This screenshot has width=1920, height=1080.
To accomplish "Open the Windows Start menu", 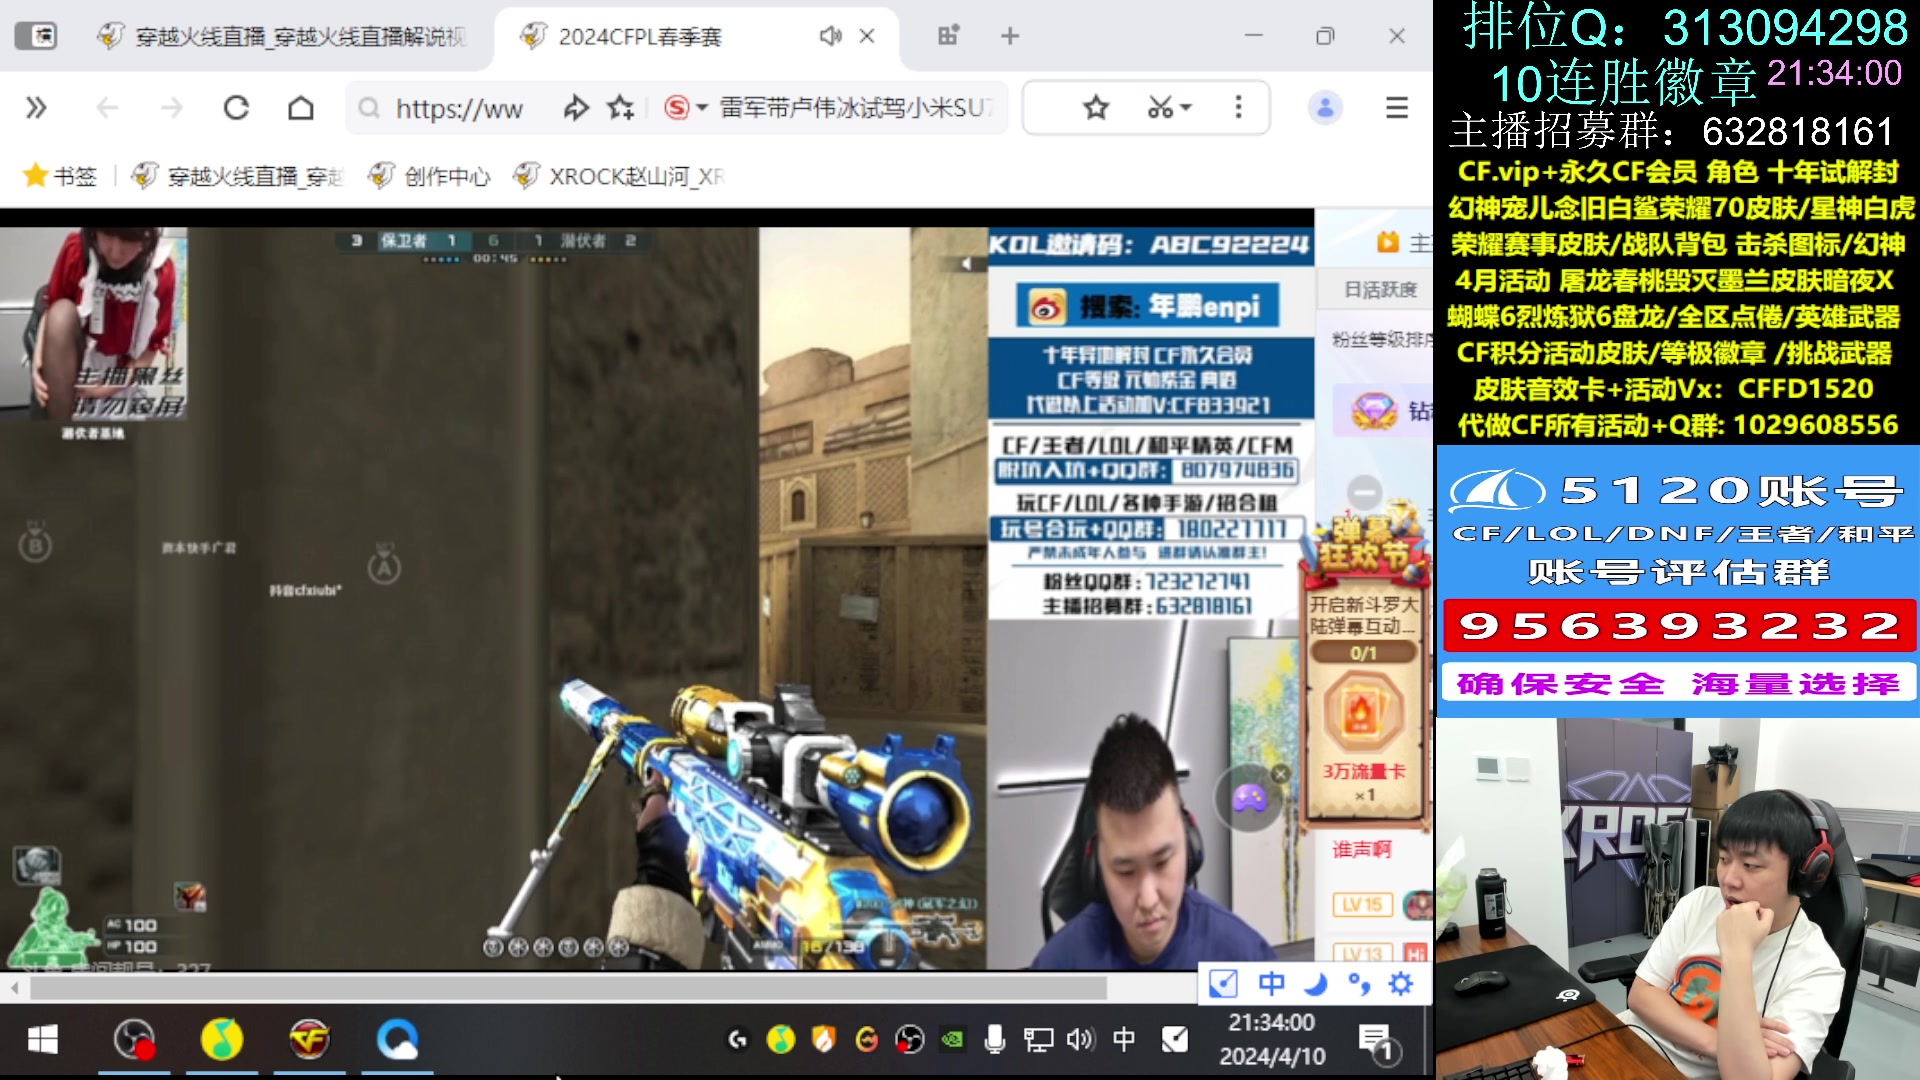I will [x=42, y=1041].
